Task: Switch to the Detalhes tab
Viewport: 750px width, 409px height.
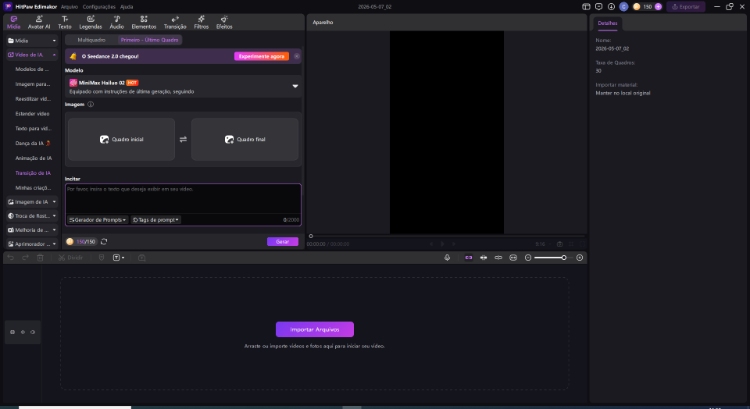Action: 607,23
